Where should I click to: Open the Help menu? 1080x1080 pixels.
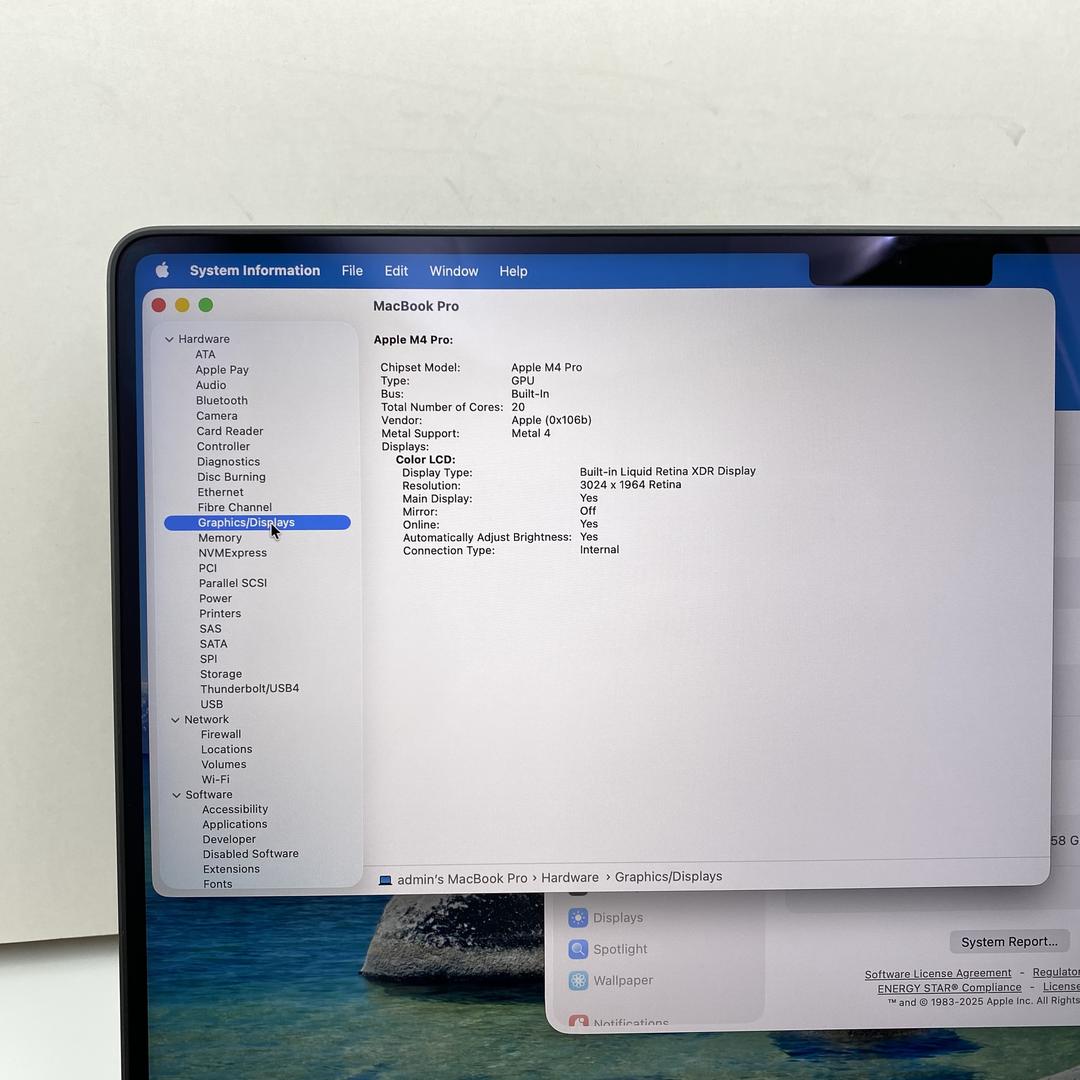click(513, 271)
